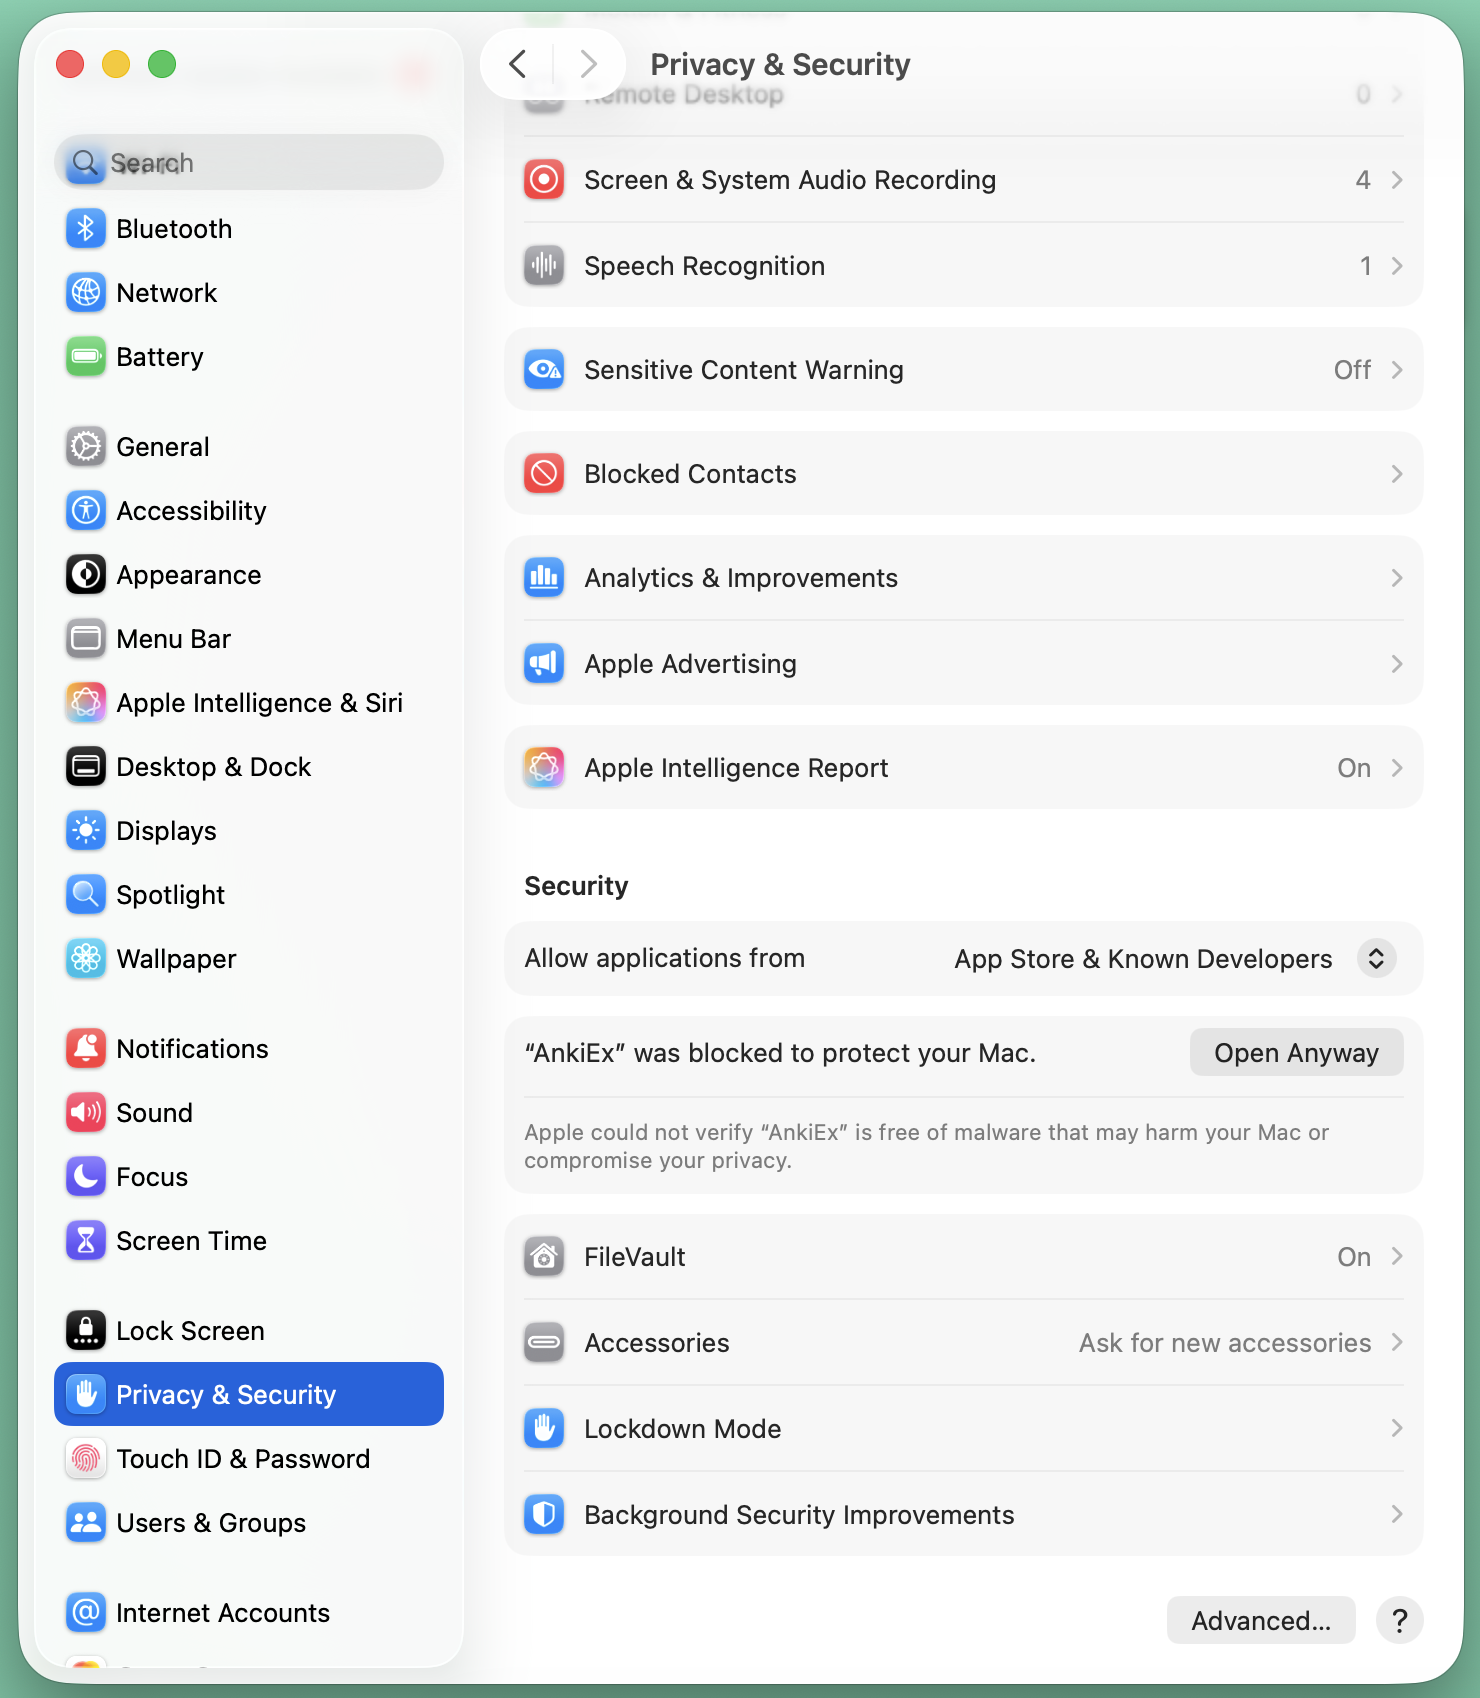Click the Users & Groups icon
Image resolution: width=1480 pixels, height=1698 pixels.
tap(86, 1523)
